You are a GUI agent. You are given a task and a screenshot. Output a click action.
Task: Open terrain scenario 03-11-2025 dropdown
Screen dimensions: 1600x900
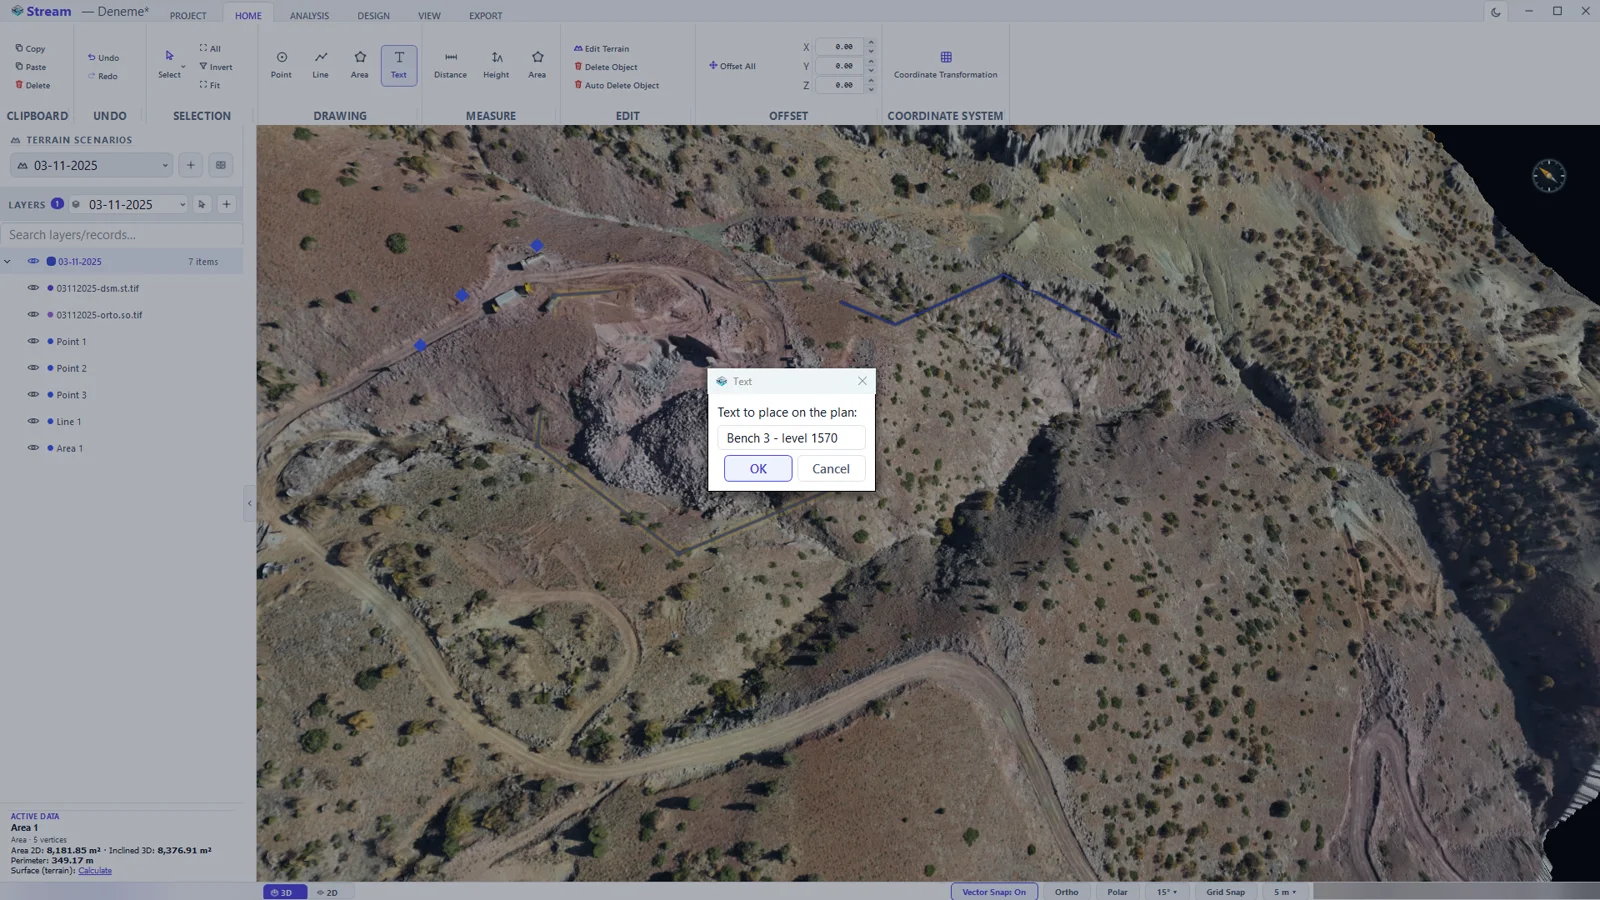[92, 165]
